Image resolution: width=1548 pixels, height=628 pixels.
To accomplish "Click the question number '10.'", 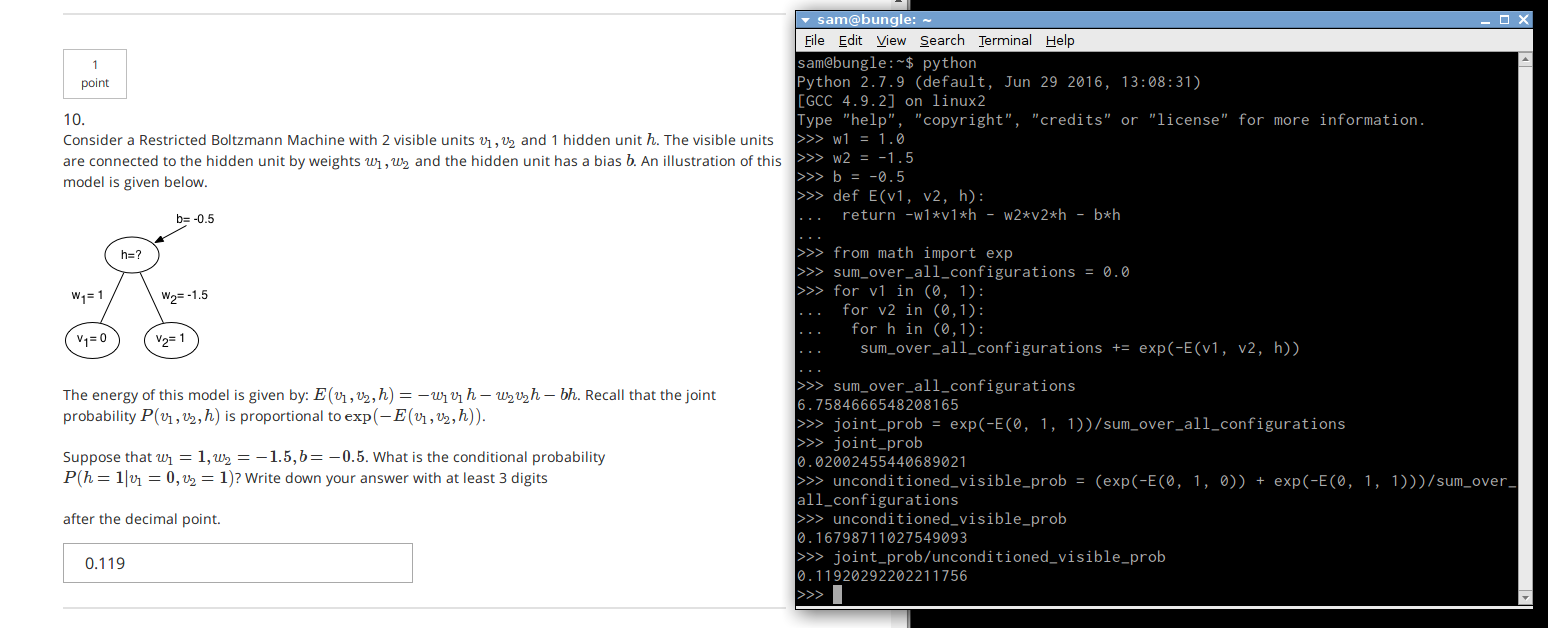I will pos(73,120).
